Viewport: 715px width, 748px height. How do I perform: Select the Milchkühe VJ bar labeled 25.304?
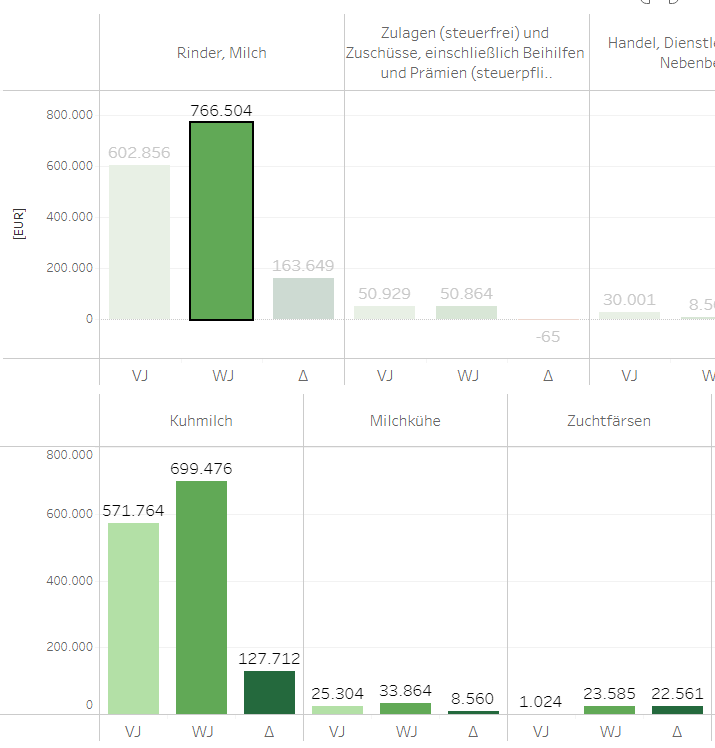(x=337, y=710)
